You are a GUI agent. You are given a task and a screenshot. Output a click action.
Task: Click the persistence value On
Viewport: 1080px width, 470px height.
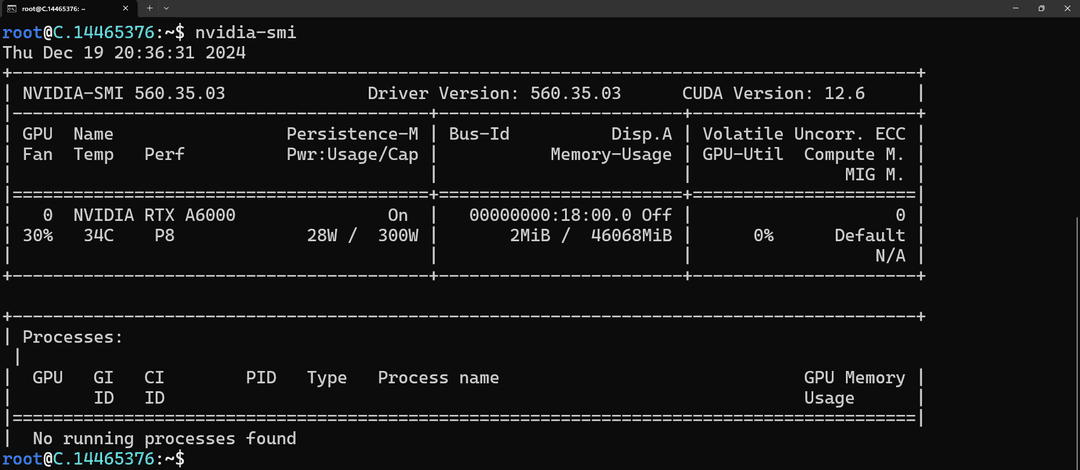tap(397, 215)
